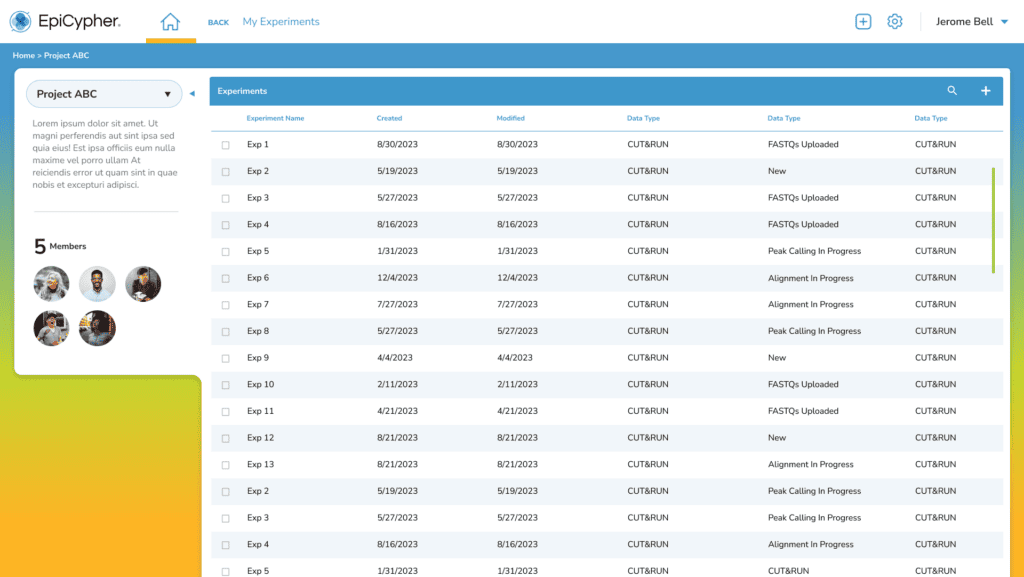Open settings via the gear icon
The height and width of the screenshot is (577, 1024).
click(895, 22)
